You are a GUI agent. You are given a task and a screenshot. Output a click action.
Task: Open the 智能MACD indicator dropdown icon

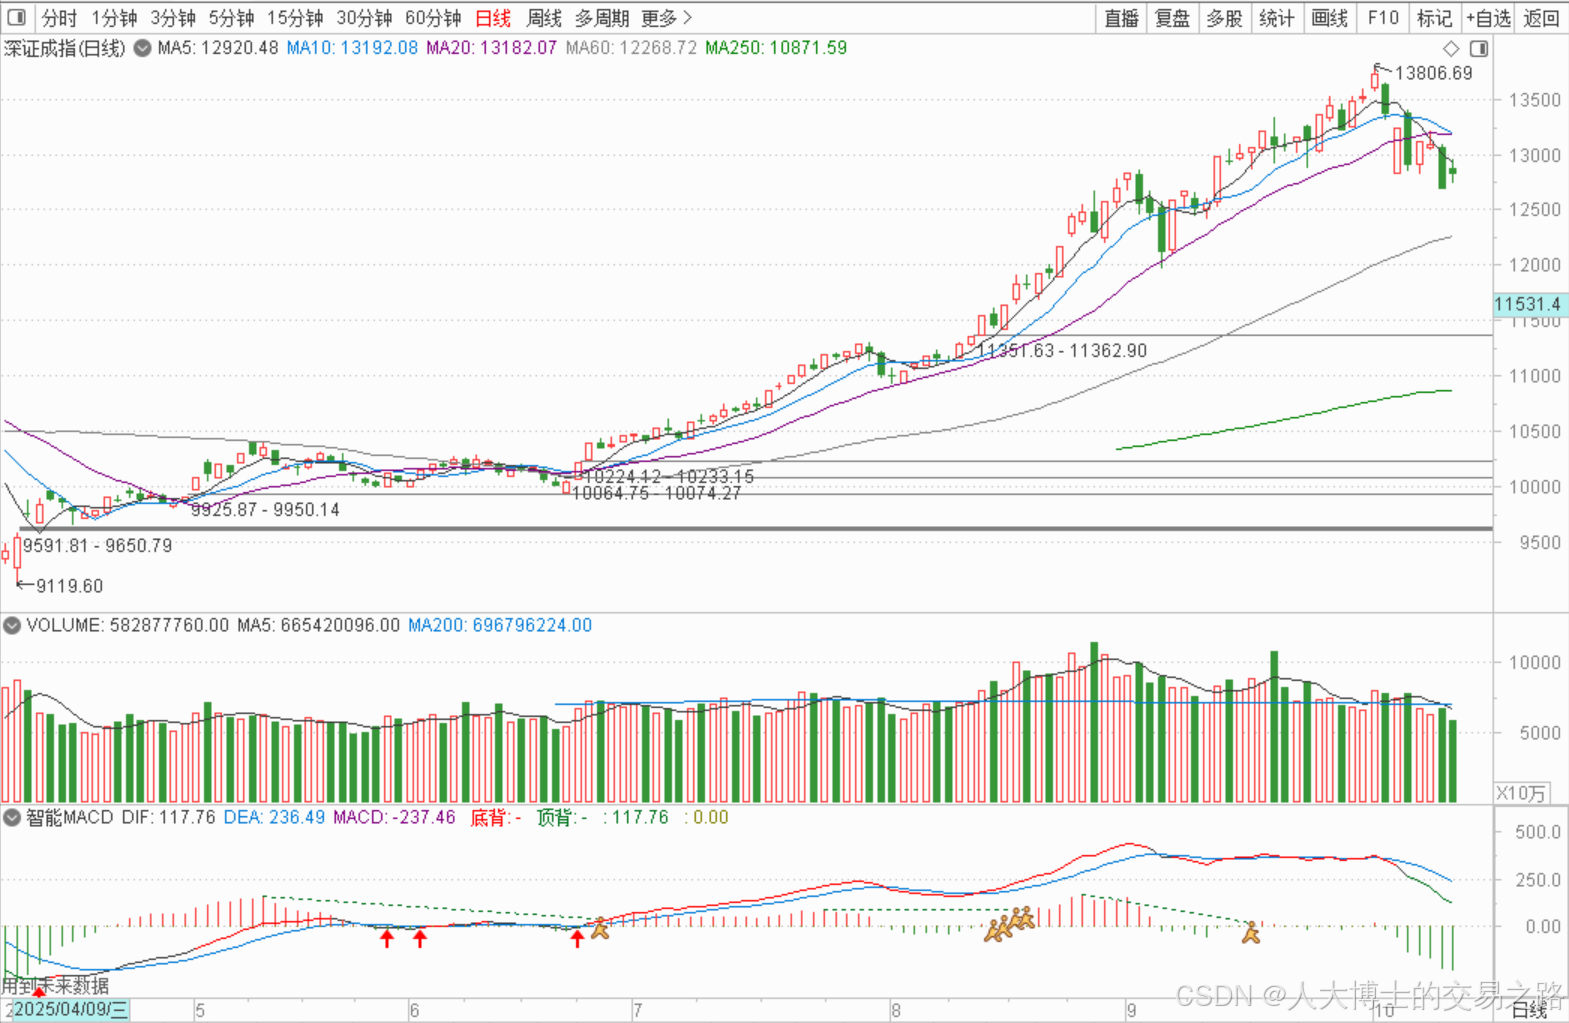12,818
